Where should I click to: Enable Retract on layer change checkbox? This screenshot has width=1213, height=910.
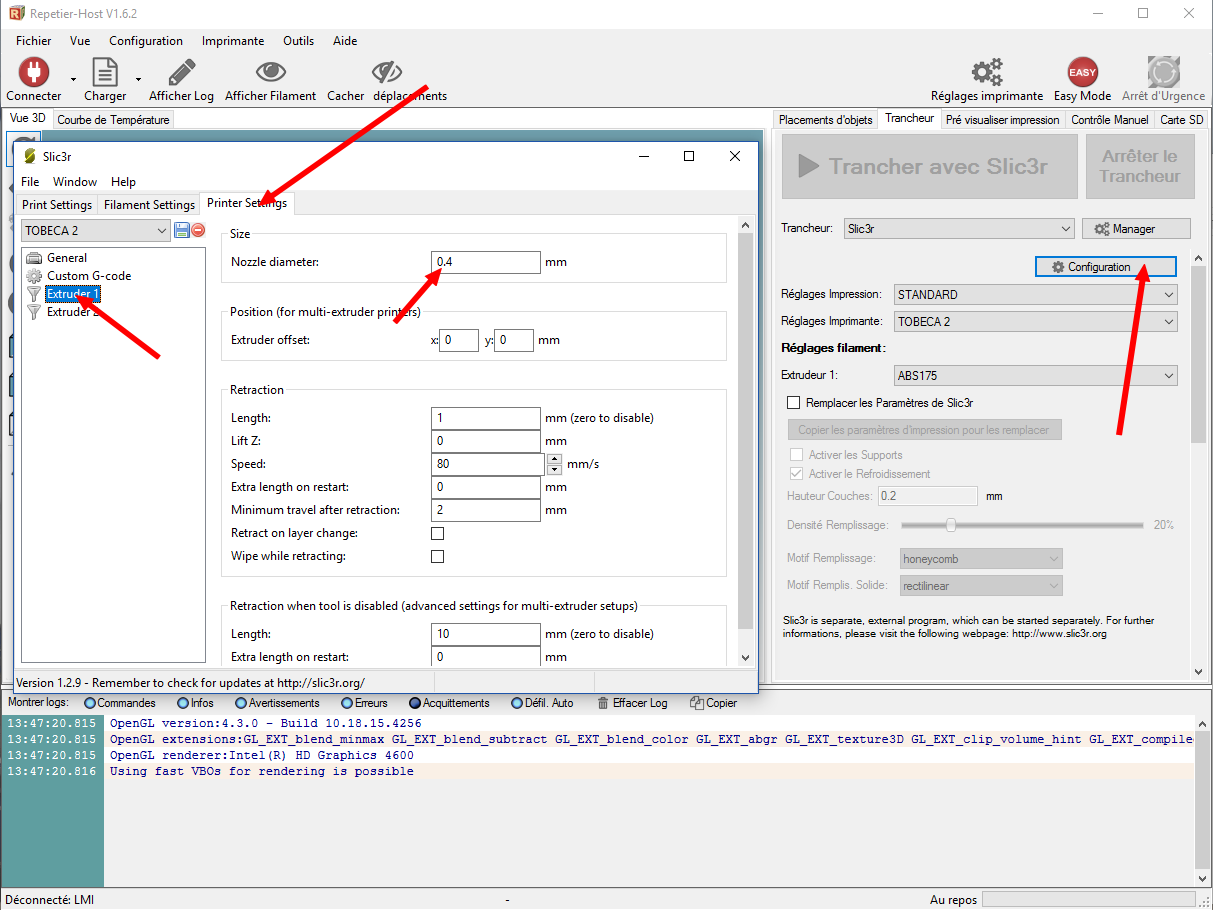click(x=437, y=534)
